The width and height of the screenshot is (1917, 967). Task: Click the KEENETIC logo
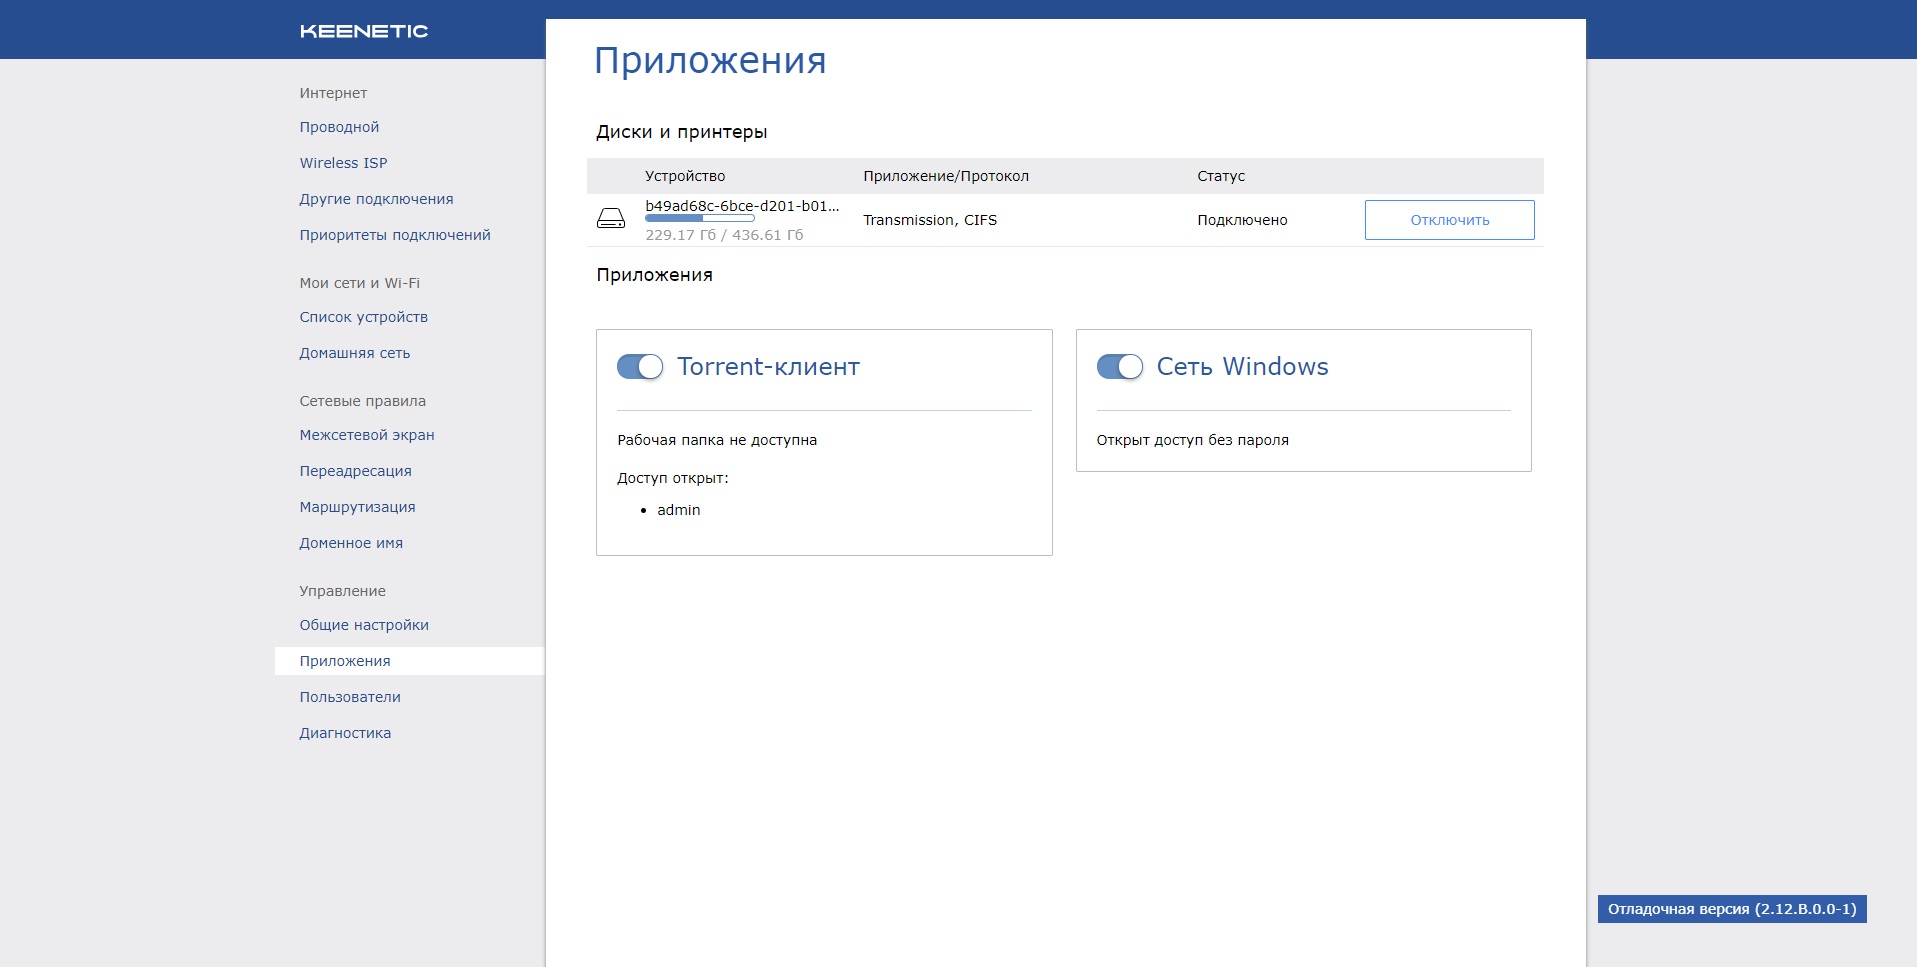coord(364,31)
